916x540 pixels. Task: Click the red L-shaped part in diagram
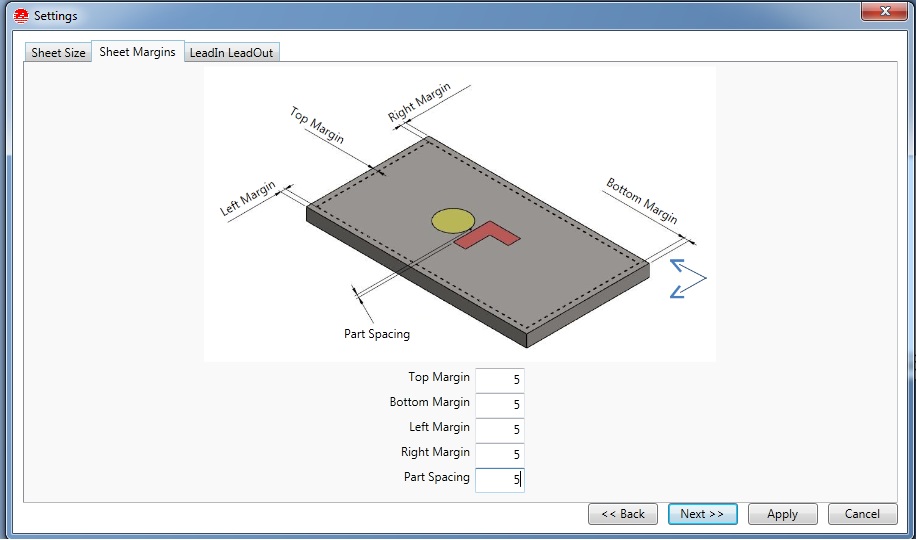point(488,234)
